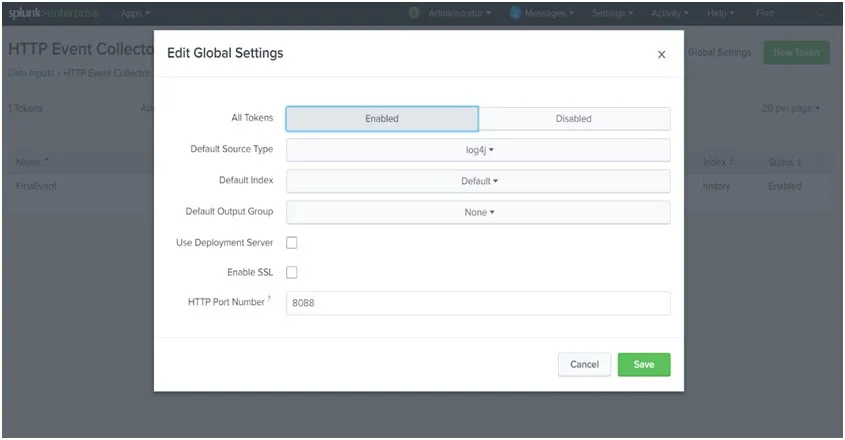This screenshot has width=845, height=440.
Task: Open the Activity menu
Action: click(x=670, y=13)
